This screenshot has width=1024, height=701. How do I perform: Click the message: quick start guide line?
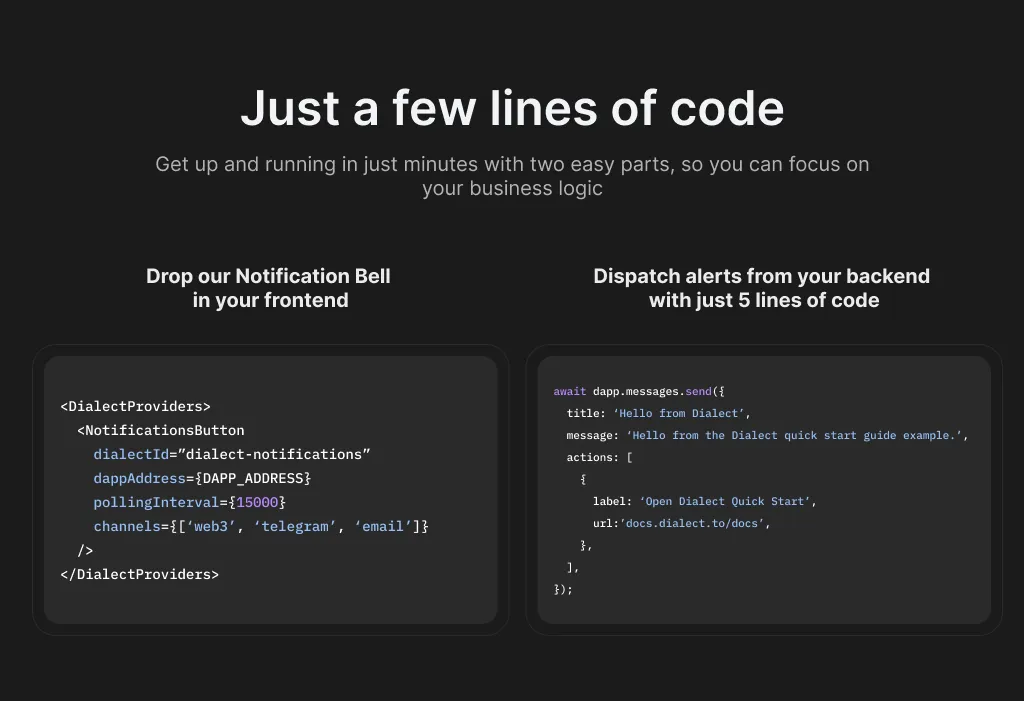(x=767, y=435)
